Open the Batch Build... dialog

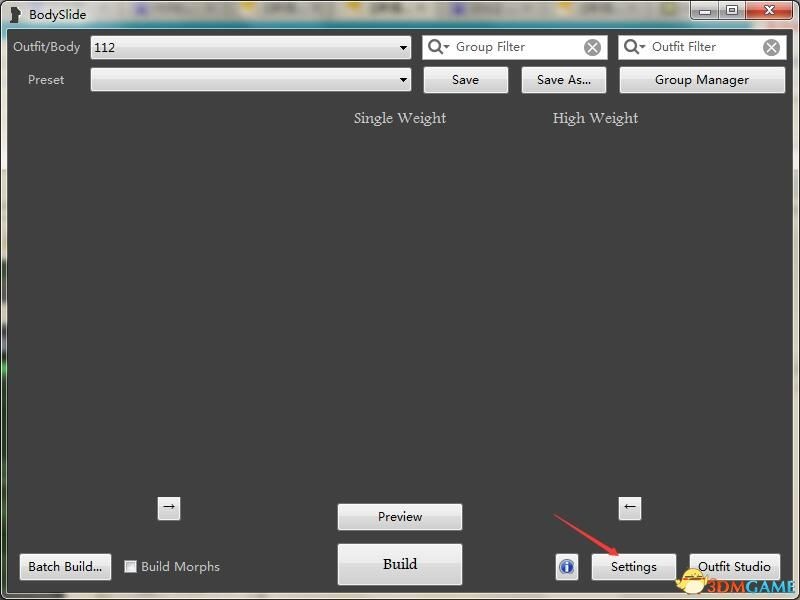[x=65, y=567]
